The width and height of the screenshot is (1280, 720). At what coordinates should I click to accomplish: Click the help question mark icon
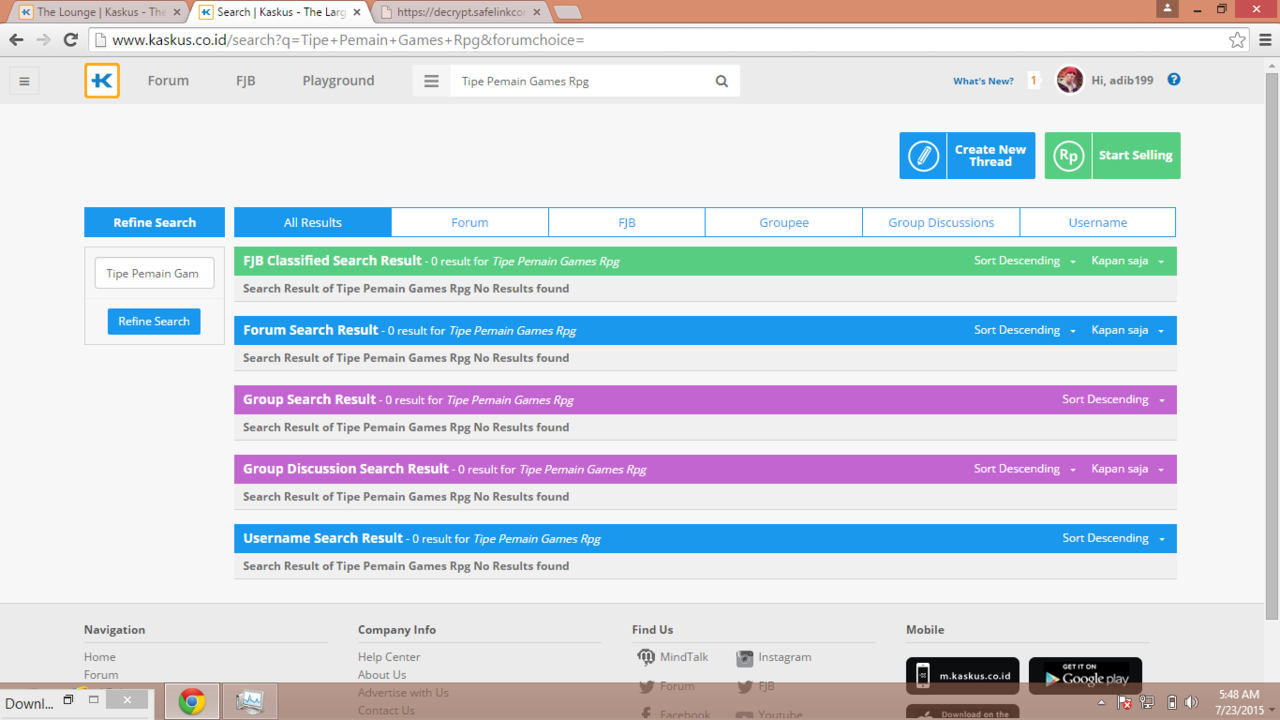click(1174, 80)
